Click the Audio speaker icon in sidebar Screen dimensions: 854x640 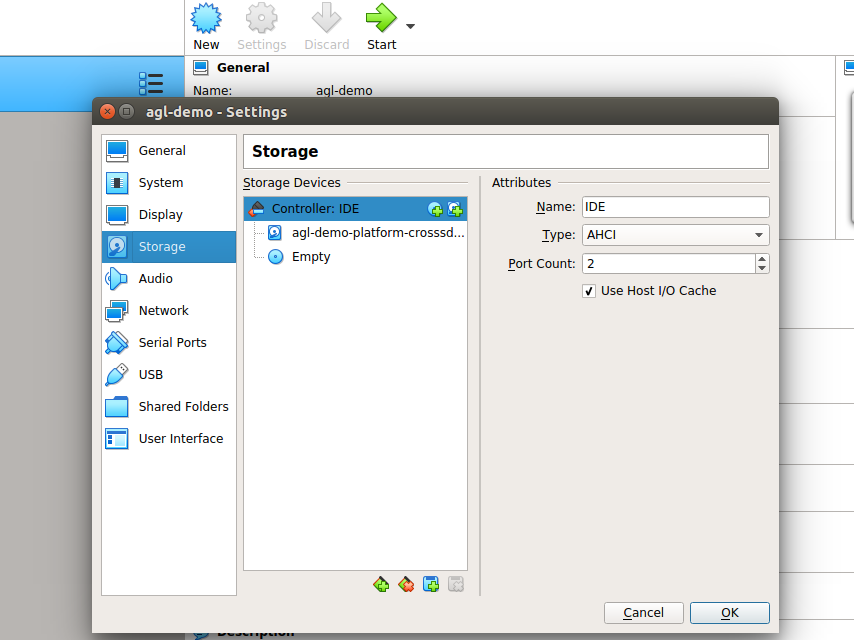(117, 279)
